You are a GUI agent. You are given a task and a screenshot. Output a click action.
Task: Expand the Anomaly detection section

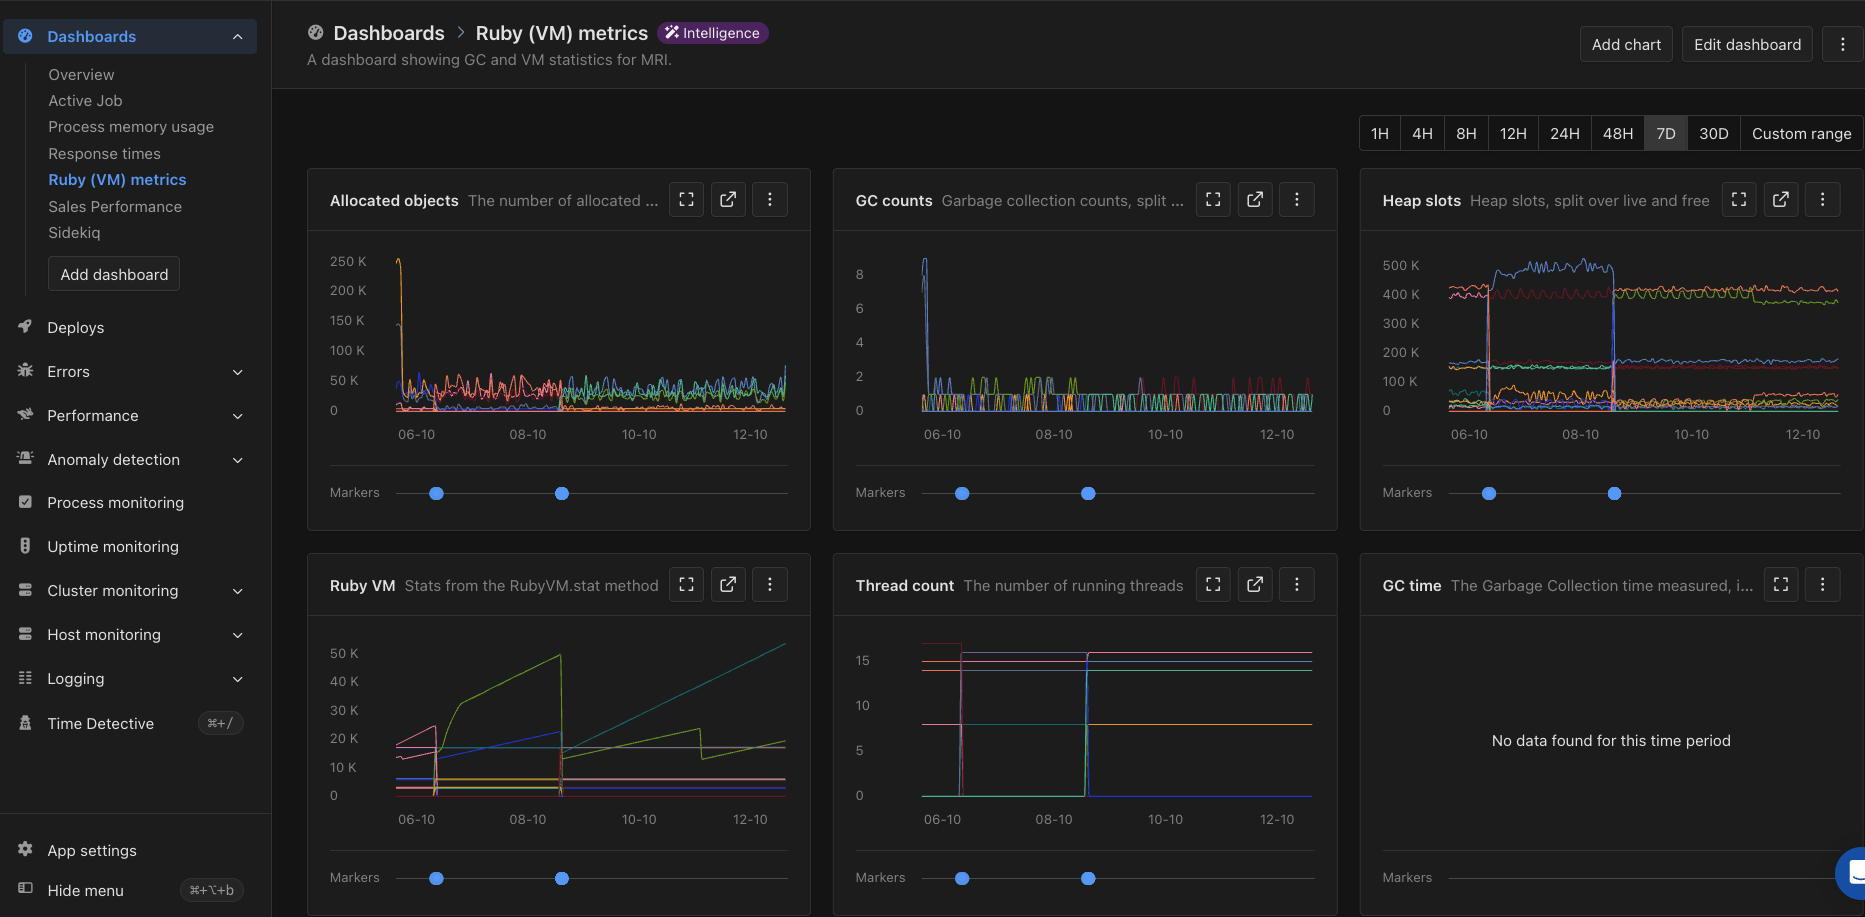[x=238, y=460]
